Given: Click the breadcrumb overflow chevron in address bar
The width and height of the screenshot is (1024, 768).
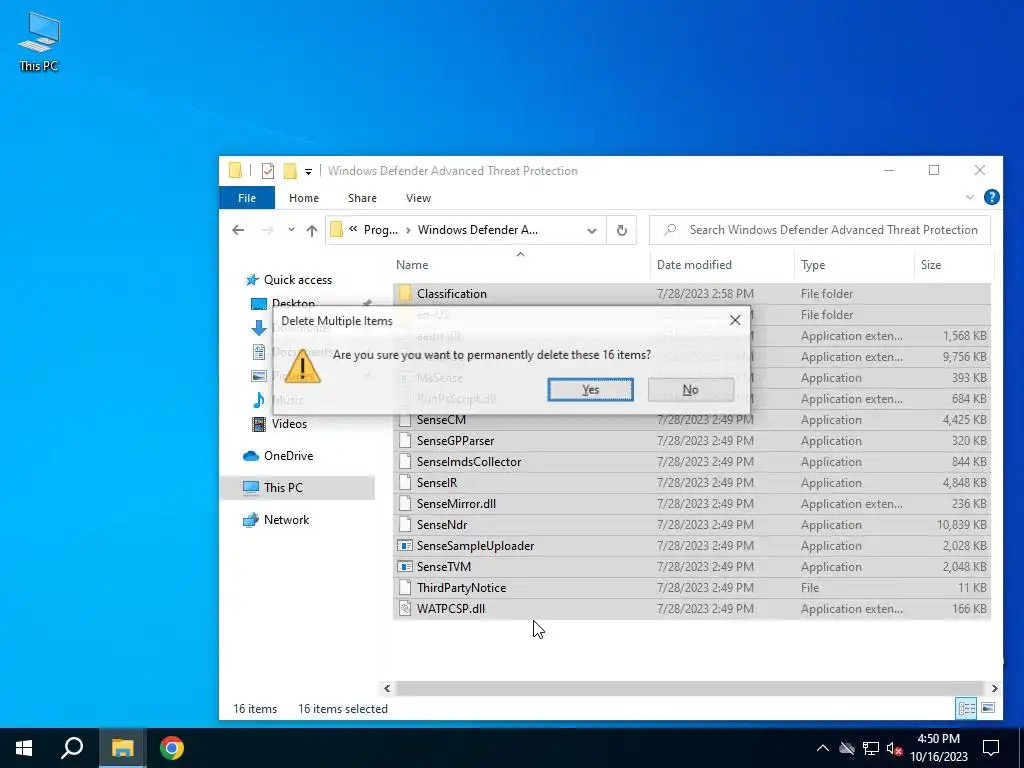Looking at the screenshot, I should [353, 229].
